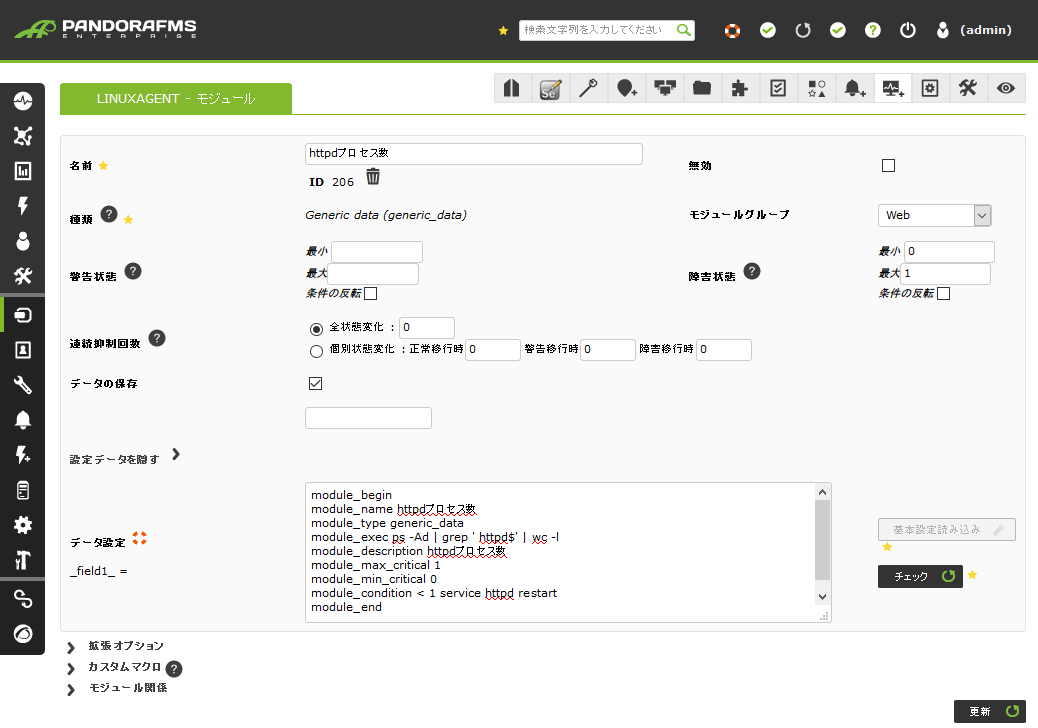Open the folder collections agent tab
The width and height of the screenshot is (1038, 728).
(x=702, y=88)
